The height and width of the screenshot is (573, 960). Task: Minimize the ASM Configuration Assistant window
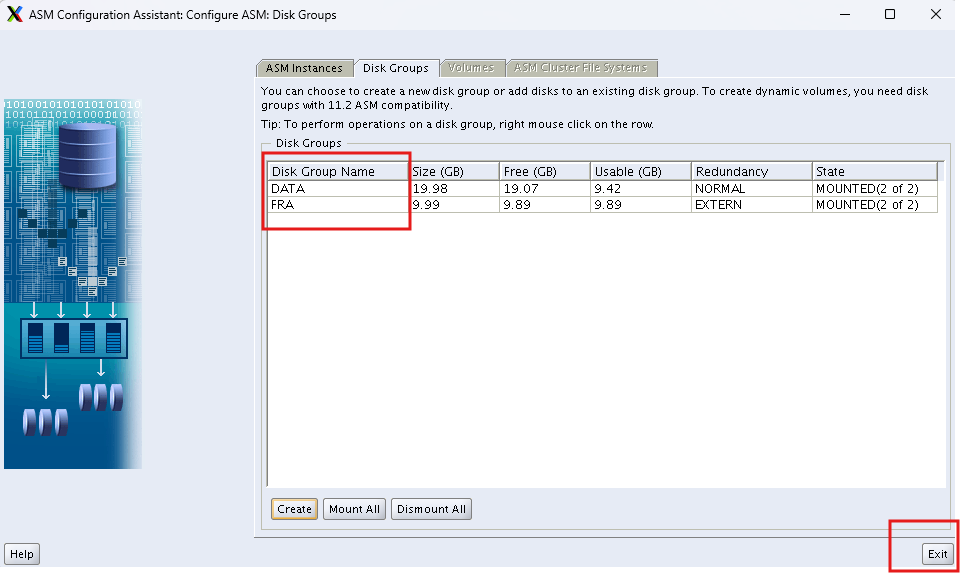point(845,14)
